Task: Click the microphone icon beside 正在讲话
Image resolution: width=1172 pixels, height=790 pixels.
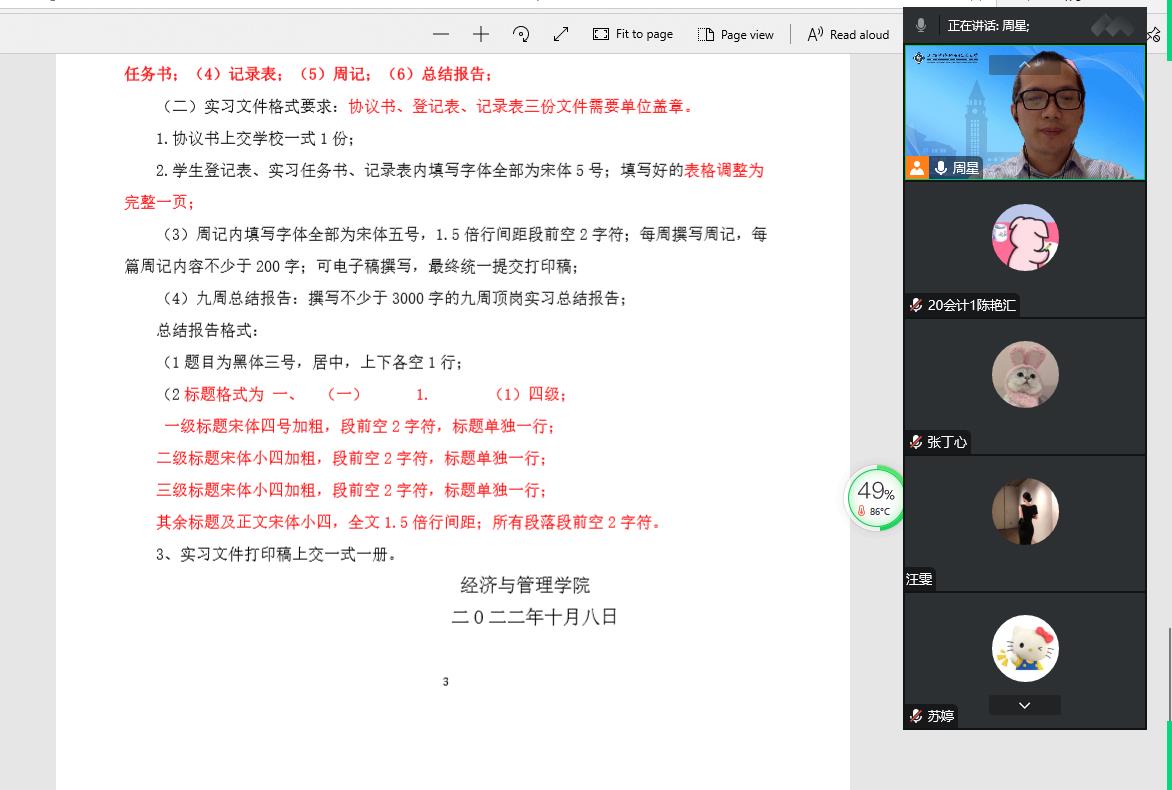Action: point(921,26)
